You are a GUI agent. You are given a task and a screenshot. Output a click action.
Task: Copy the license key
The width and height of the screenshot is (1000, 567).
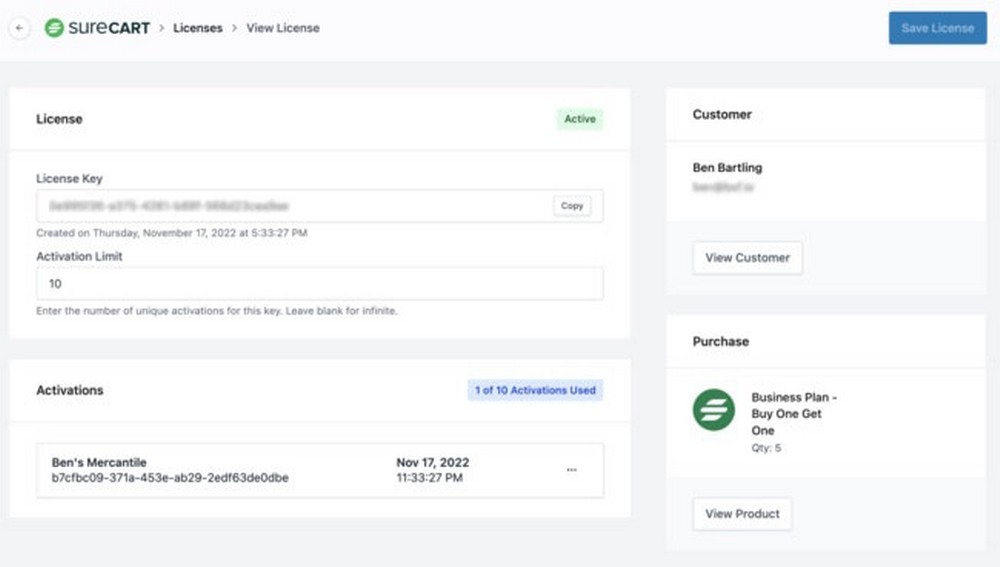(572, 205)
